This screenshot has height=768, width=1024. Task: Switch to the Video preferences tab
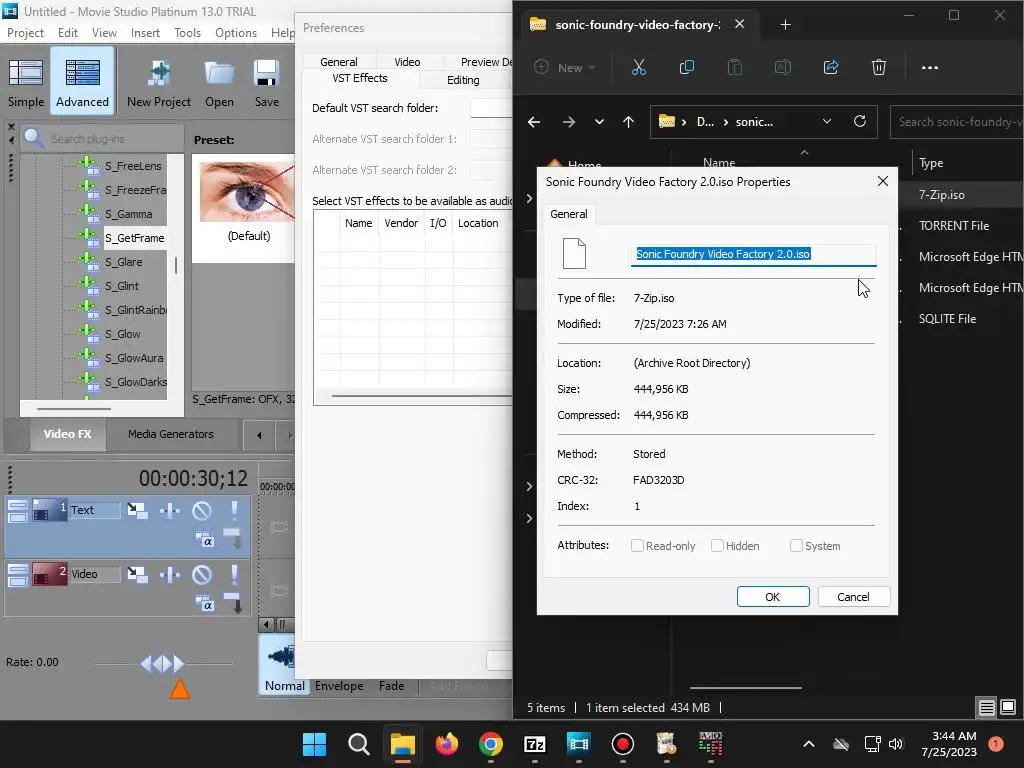(x=408, y=62)
